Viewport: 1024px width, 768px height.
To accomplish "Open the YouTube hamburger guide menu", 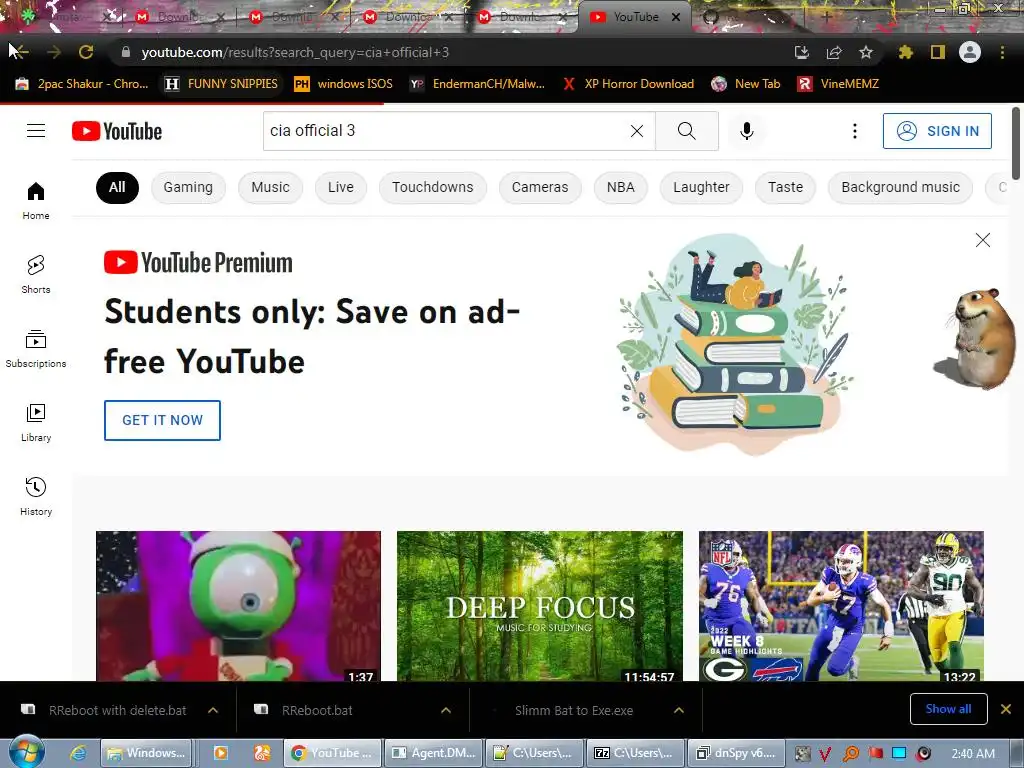I will pyautogui.click(x=36, y=131).
